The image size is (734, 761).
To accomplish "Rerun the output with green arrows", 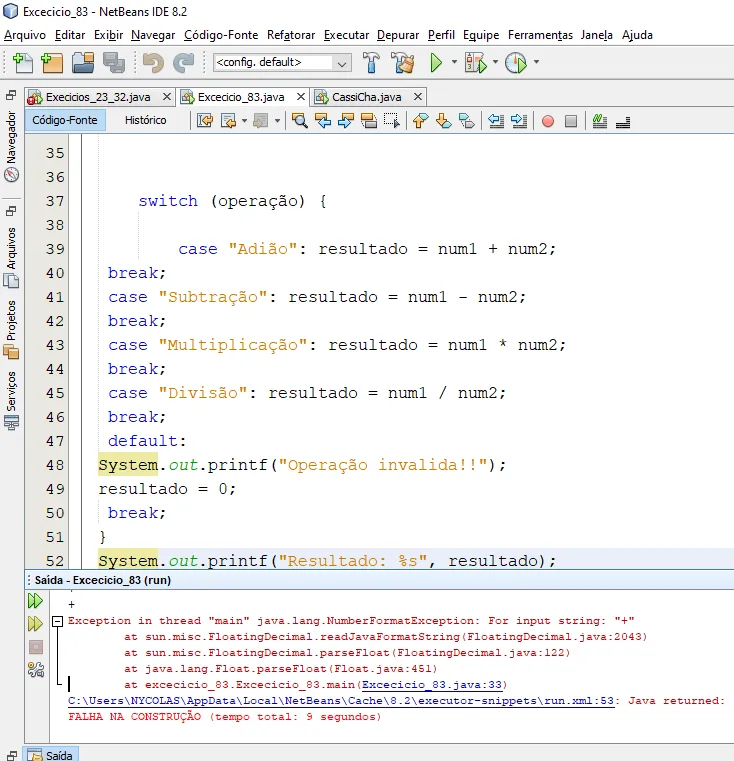I will (35, 601).
